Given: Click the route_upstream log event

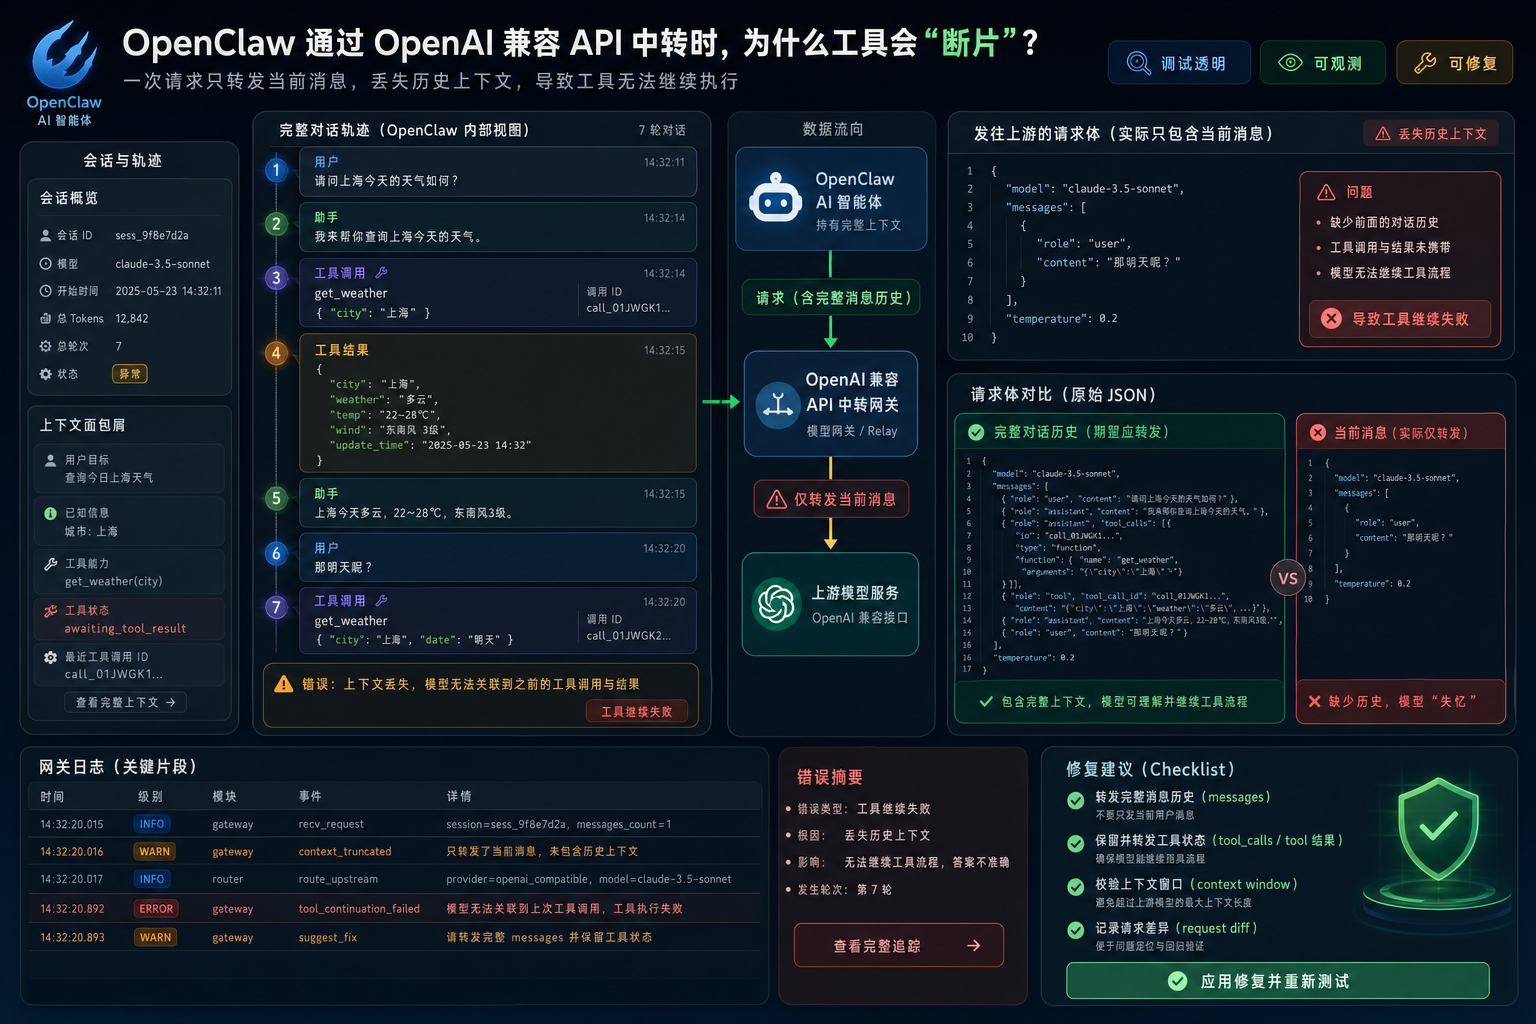Looking at the screenshot, I should (338, 880).
